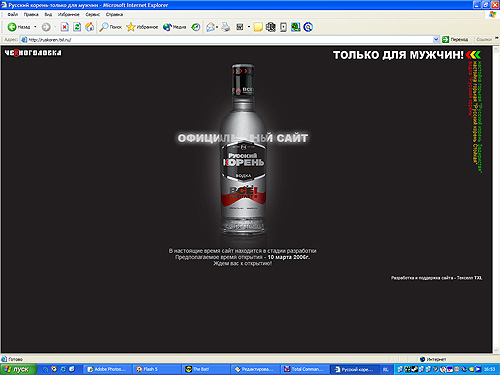Stop loading with the red X icon
This screenshot has height=375, width=500.
tap(65, 27)
